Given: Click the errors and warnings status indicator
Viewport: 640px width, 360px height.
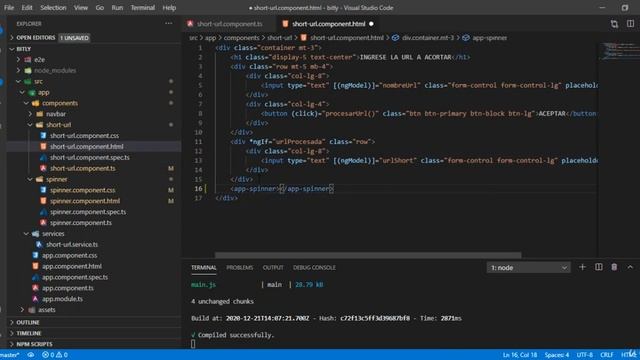Looking at the screenshot, I should pos(55,355).
